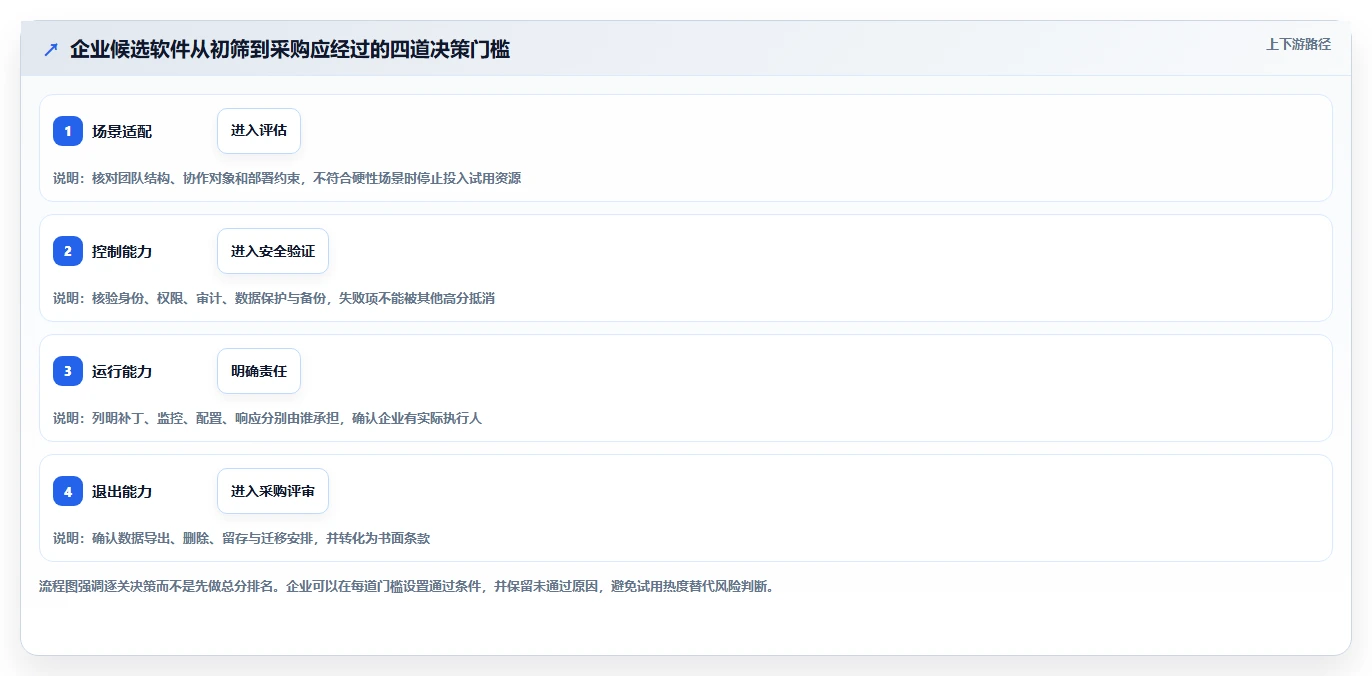This screenshot has height=676, width=1372.
Task: Click the 进入评估 button
Action: point(259,131)
